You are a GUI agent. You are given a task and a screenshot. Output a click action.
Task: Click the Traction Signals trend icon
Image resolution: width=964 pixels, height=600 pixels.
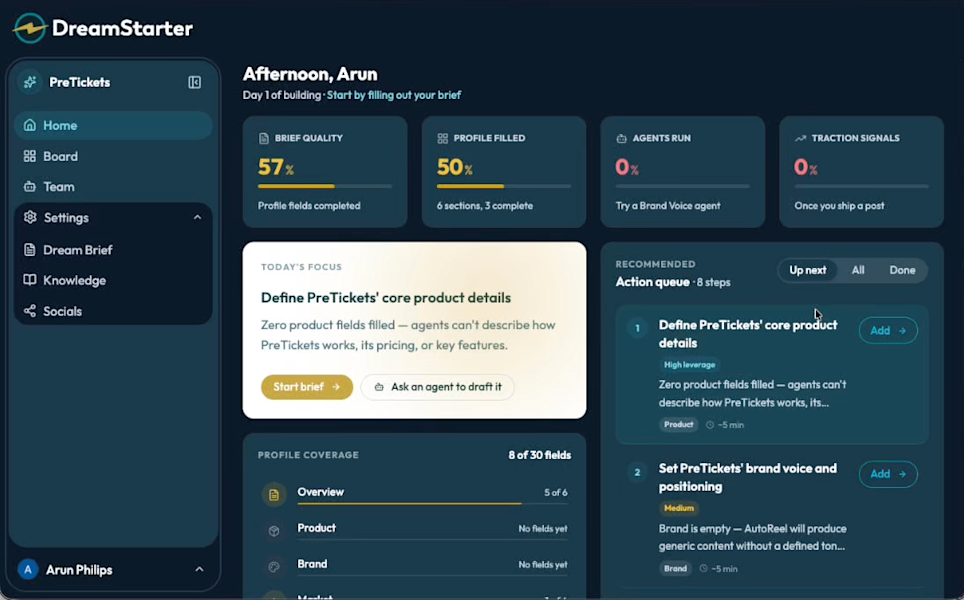(800, 138)
